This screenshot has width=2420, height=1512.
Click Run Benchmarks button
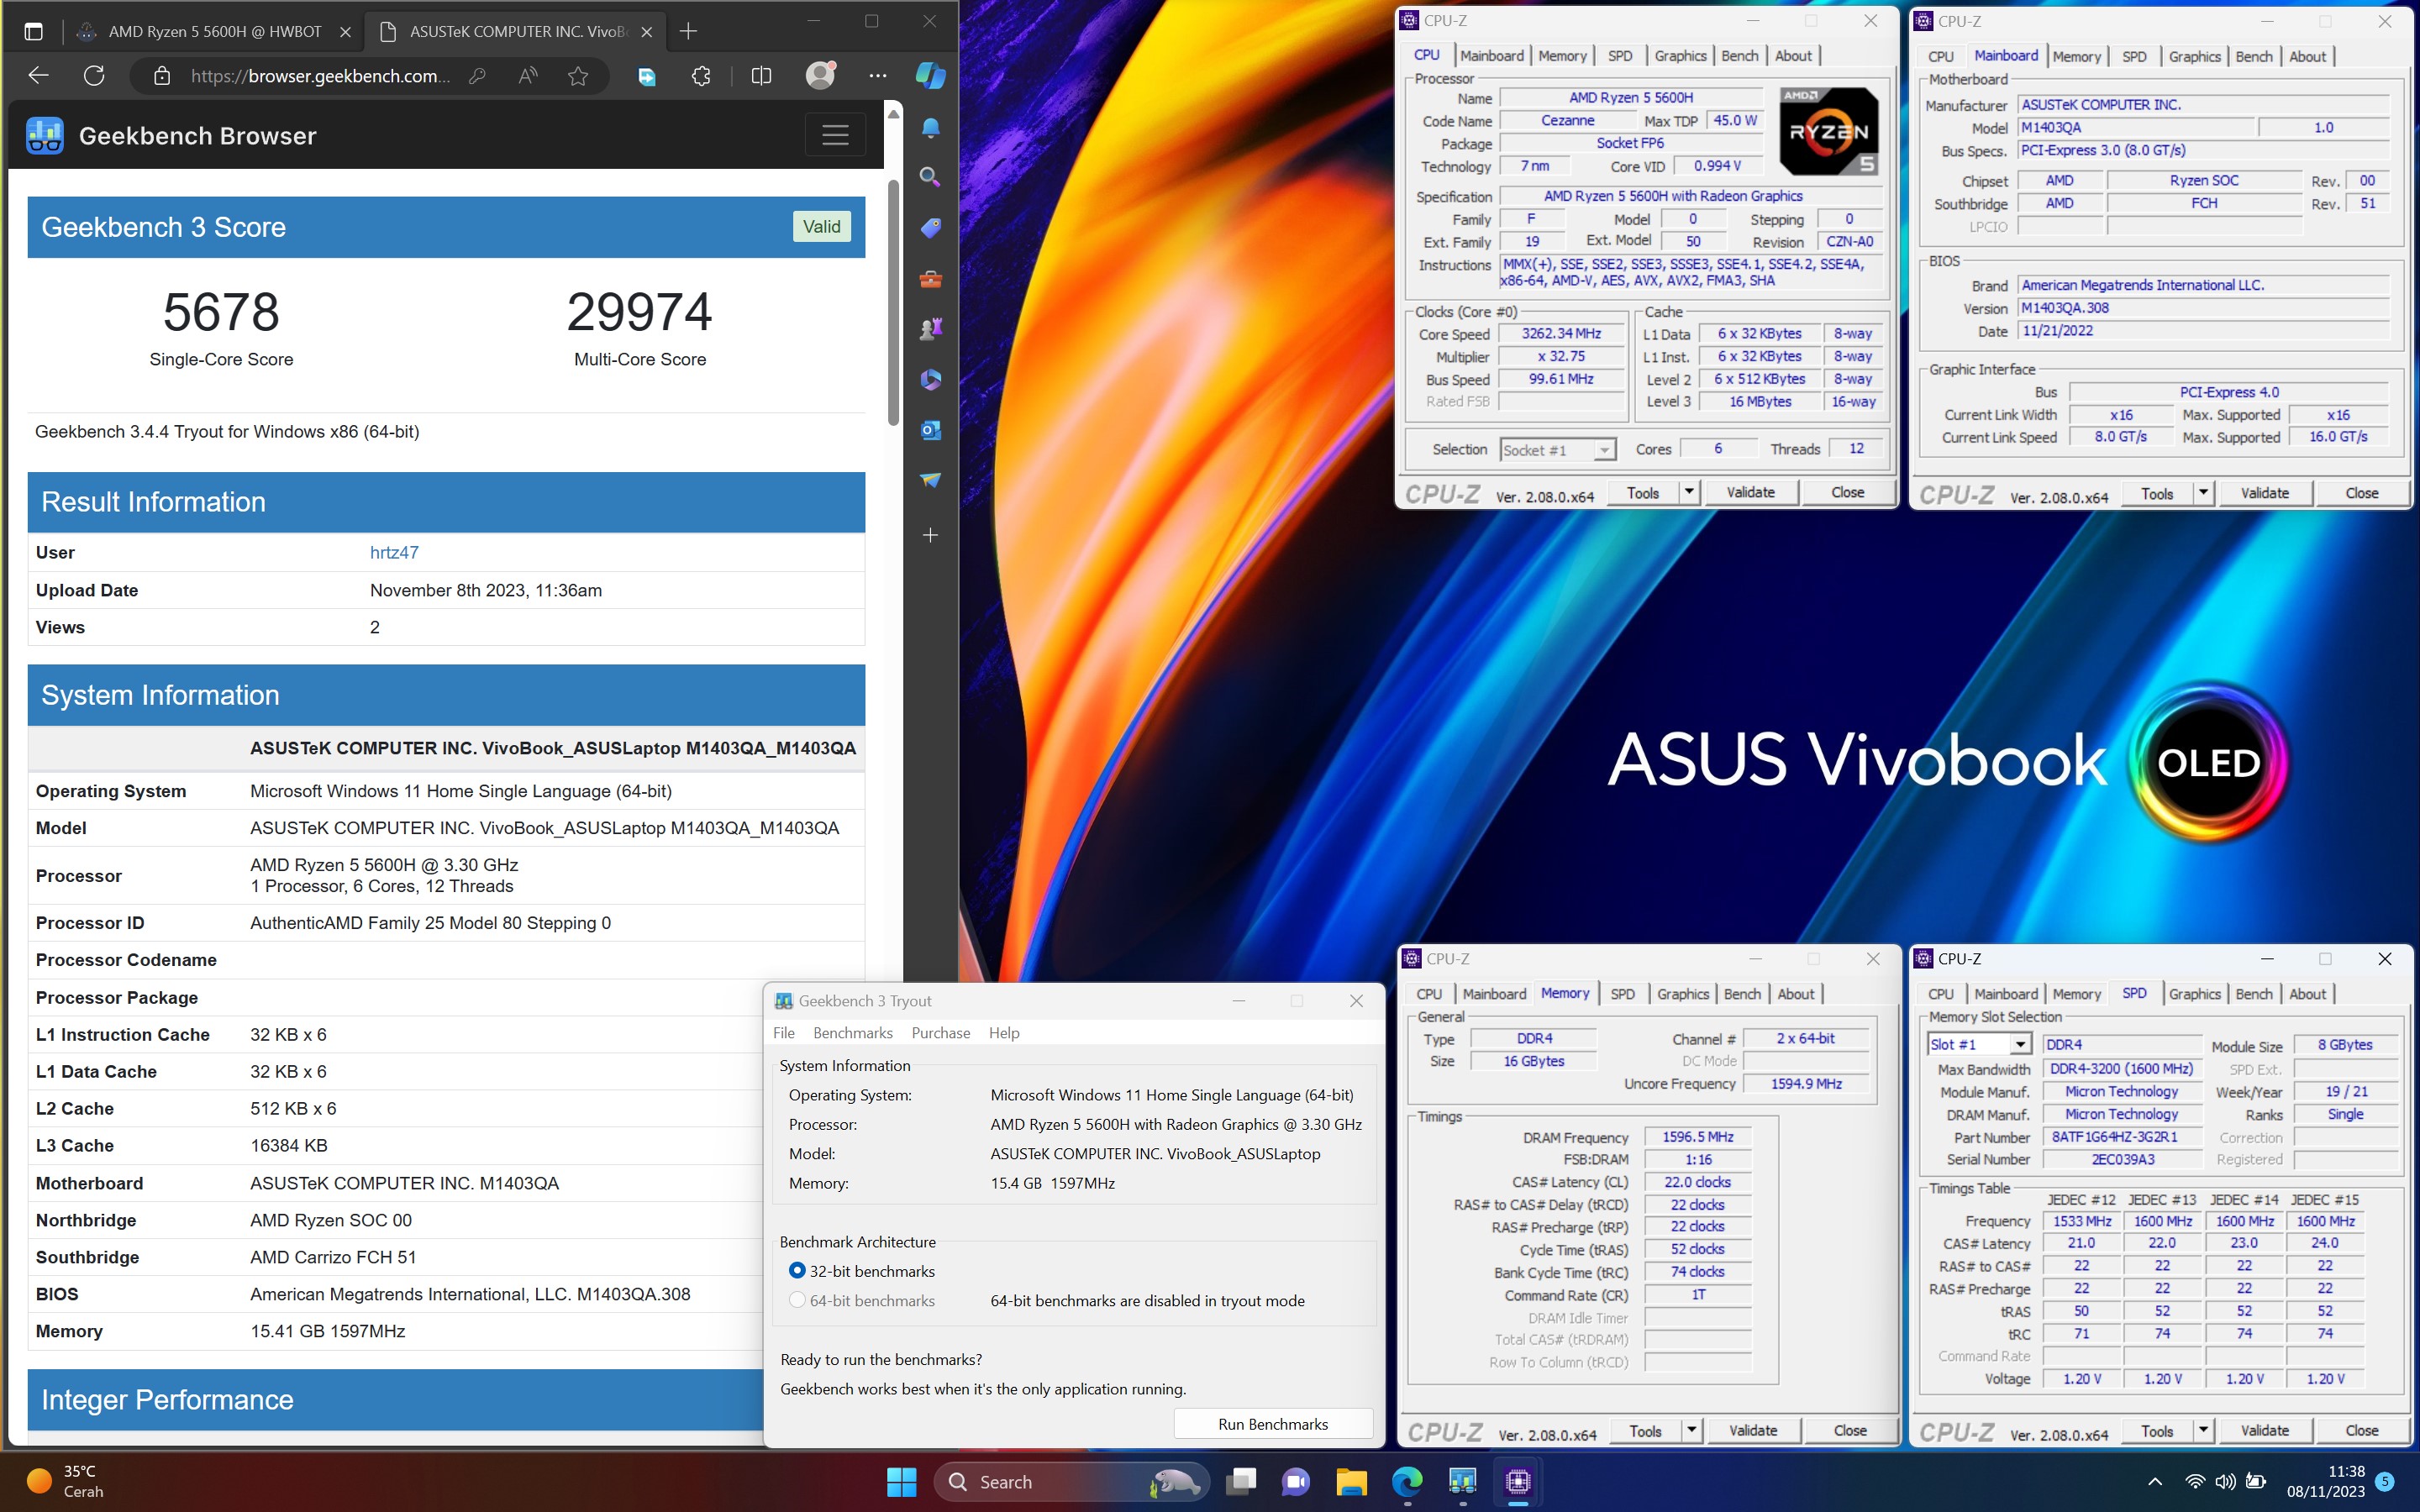point(1273,1424)
